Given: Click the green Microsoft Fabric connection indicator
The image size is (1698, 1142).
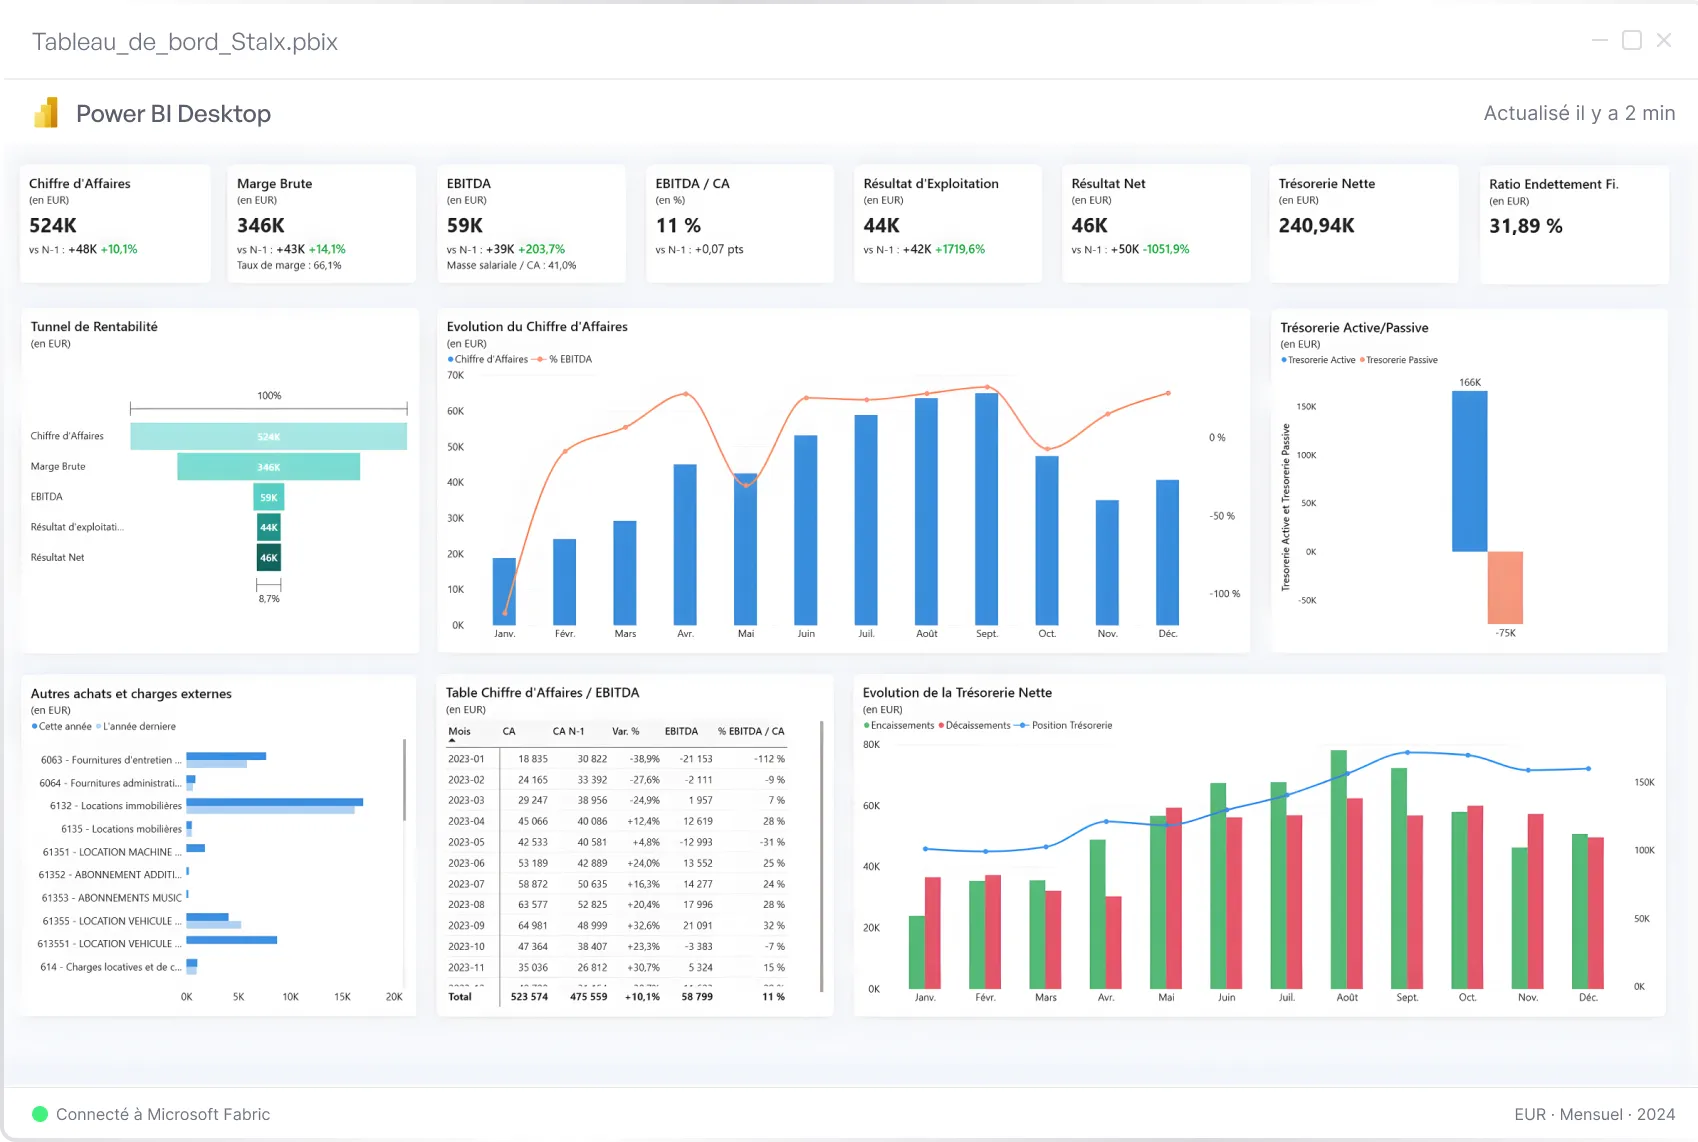Looking at the screenshot, I should coord(40,1114).
